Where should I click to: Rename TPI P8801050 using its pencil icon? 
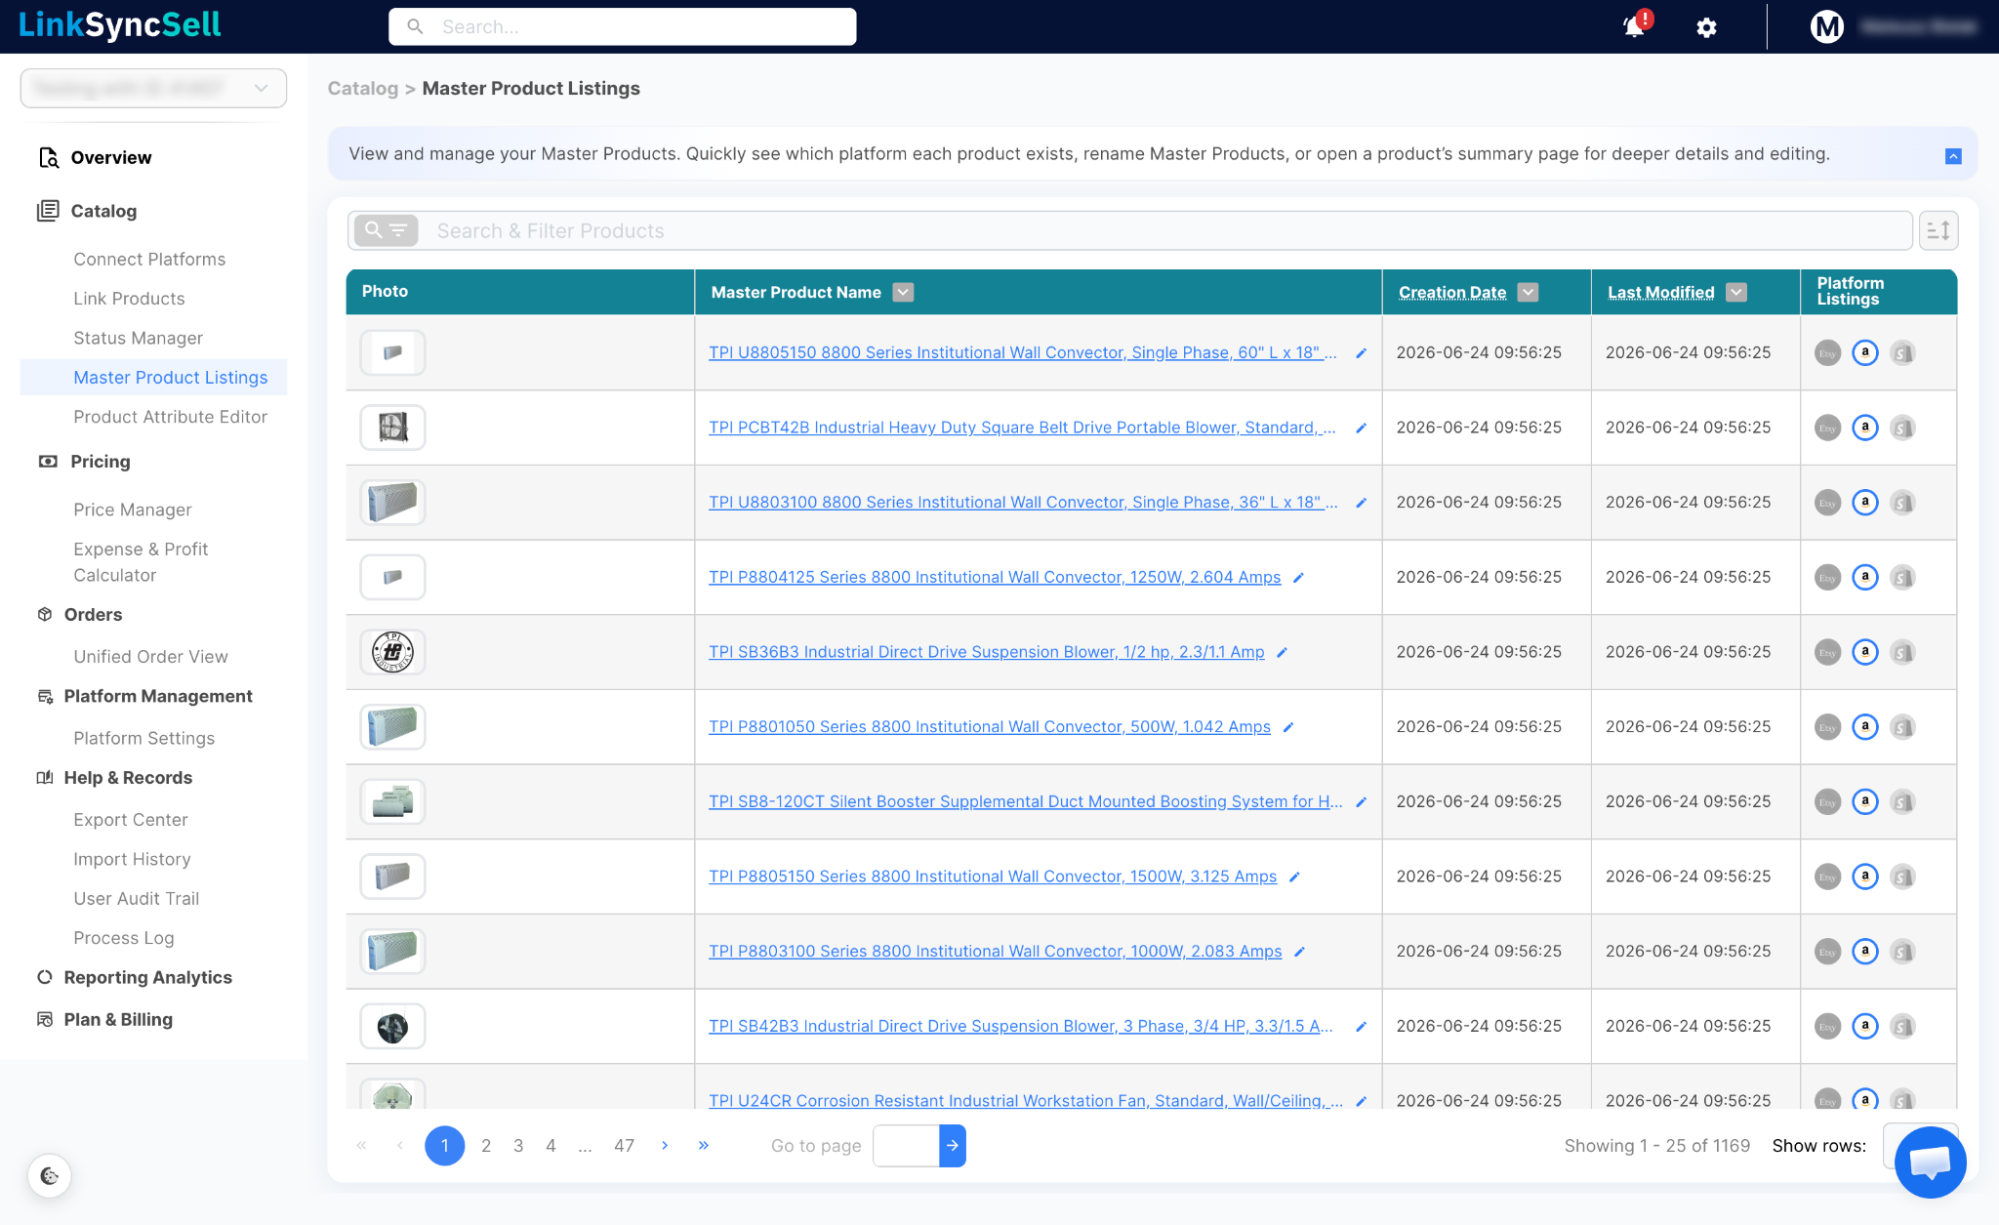[x=1288, y=727]
